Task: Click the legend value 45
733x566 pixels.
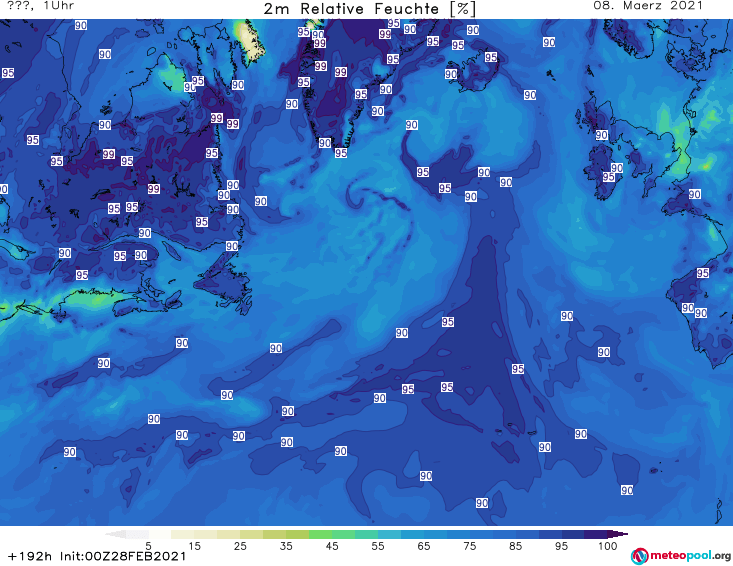Action: point(332,545)
